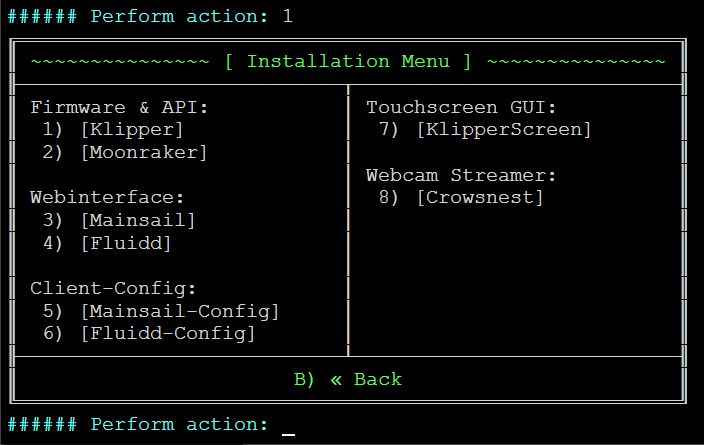This screenshot has width=704, height=445.
Task: Click the Client-Config section heading
Action: tap(114, 288)
